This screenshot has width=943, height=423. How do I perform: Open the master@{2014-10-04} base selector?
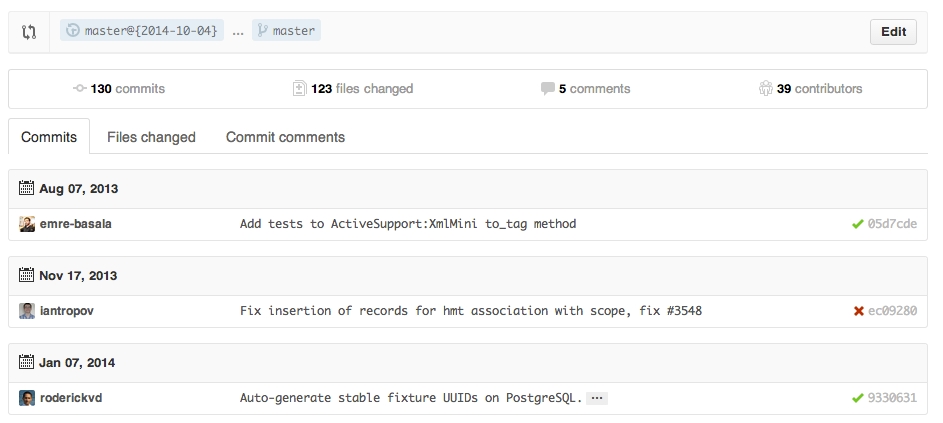142,31
